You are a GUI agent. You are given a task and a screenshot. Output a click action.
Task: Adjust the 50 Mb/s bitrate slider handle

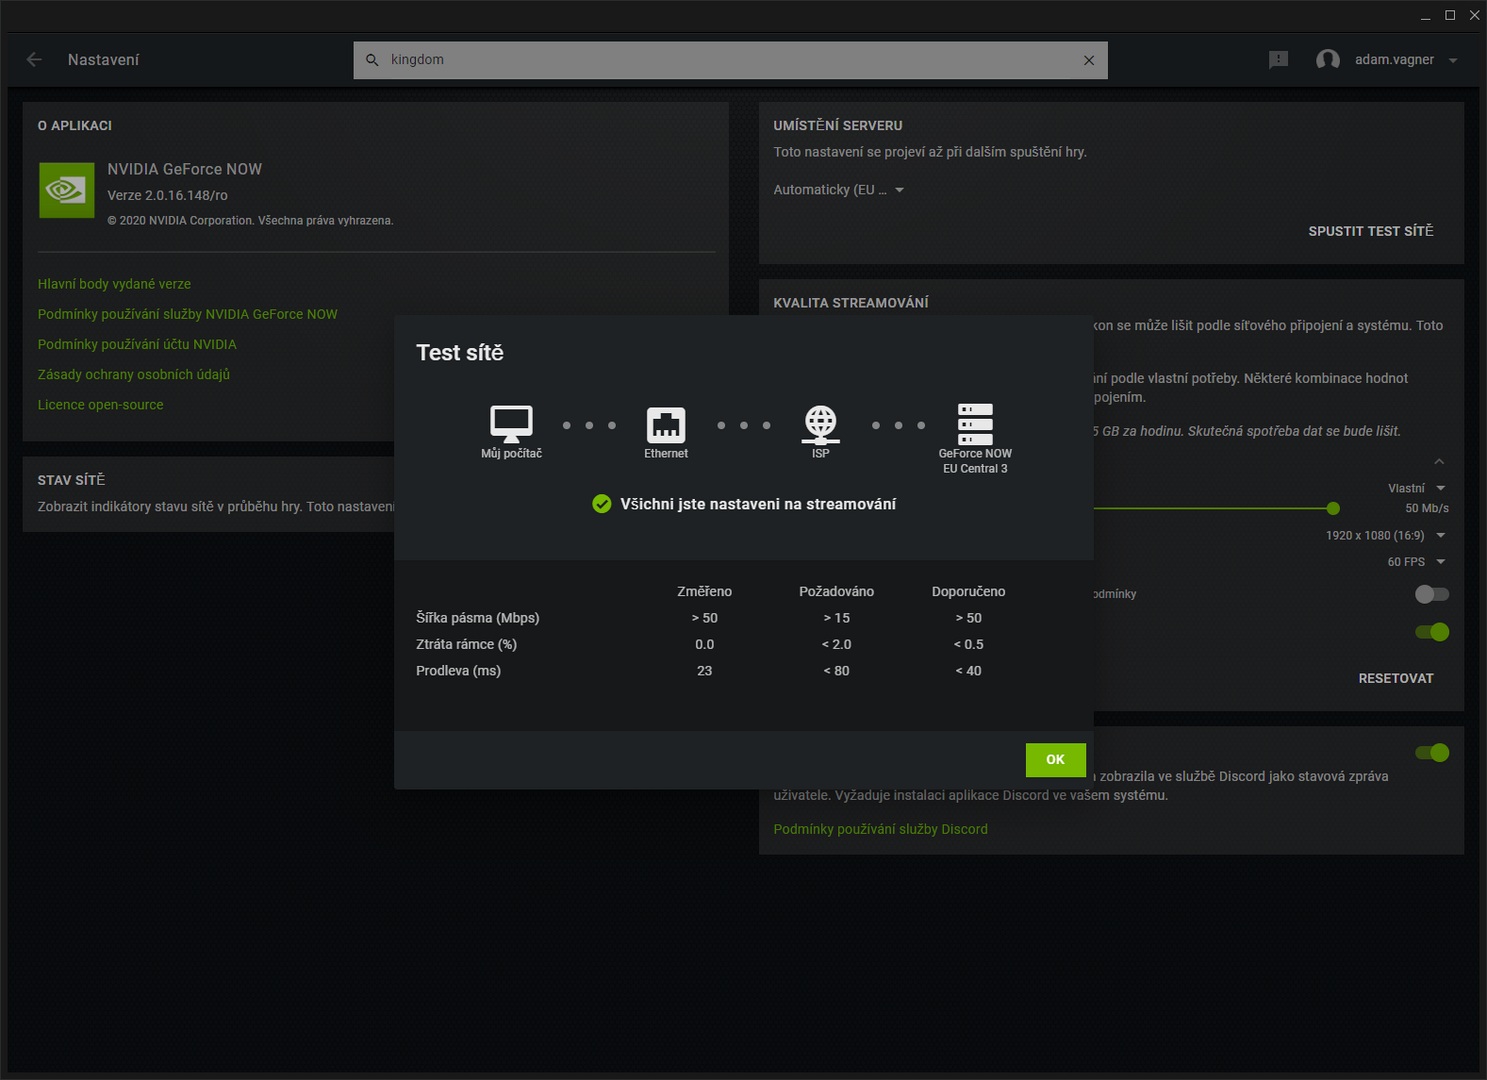1333,508
